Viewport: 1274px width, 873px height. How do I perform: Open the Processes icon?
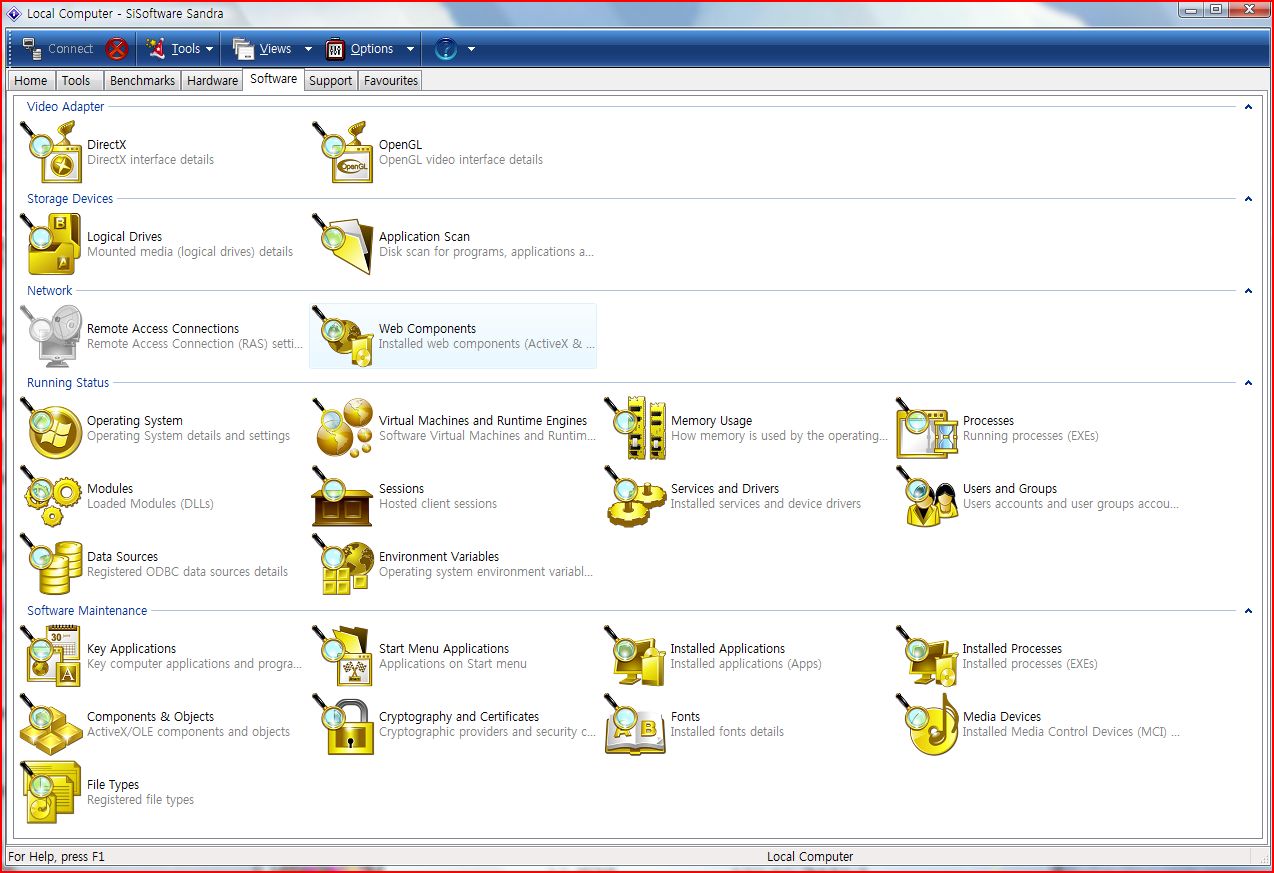click(927, 428)
